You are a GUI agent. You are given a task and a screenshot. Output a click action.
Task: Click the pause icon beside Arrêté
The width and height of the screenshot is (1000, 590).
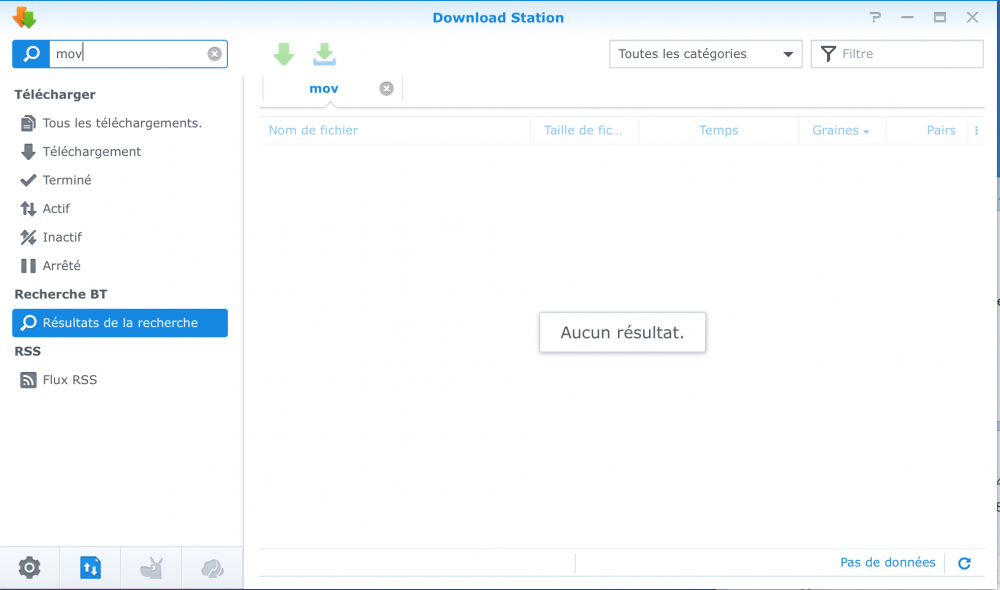(28, 266)
